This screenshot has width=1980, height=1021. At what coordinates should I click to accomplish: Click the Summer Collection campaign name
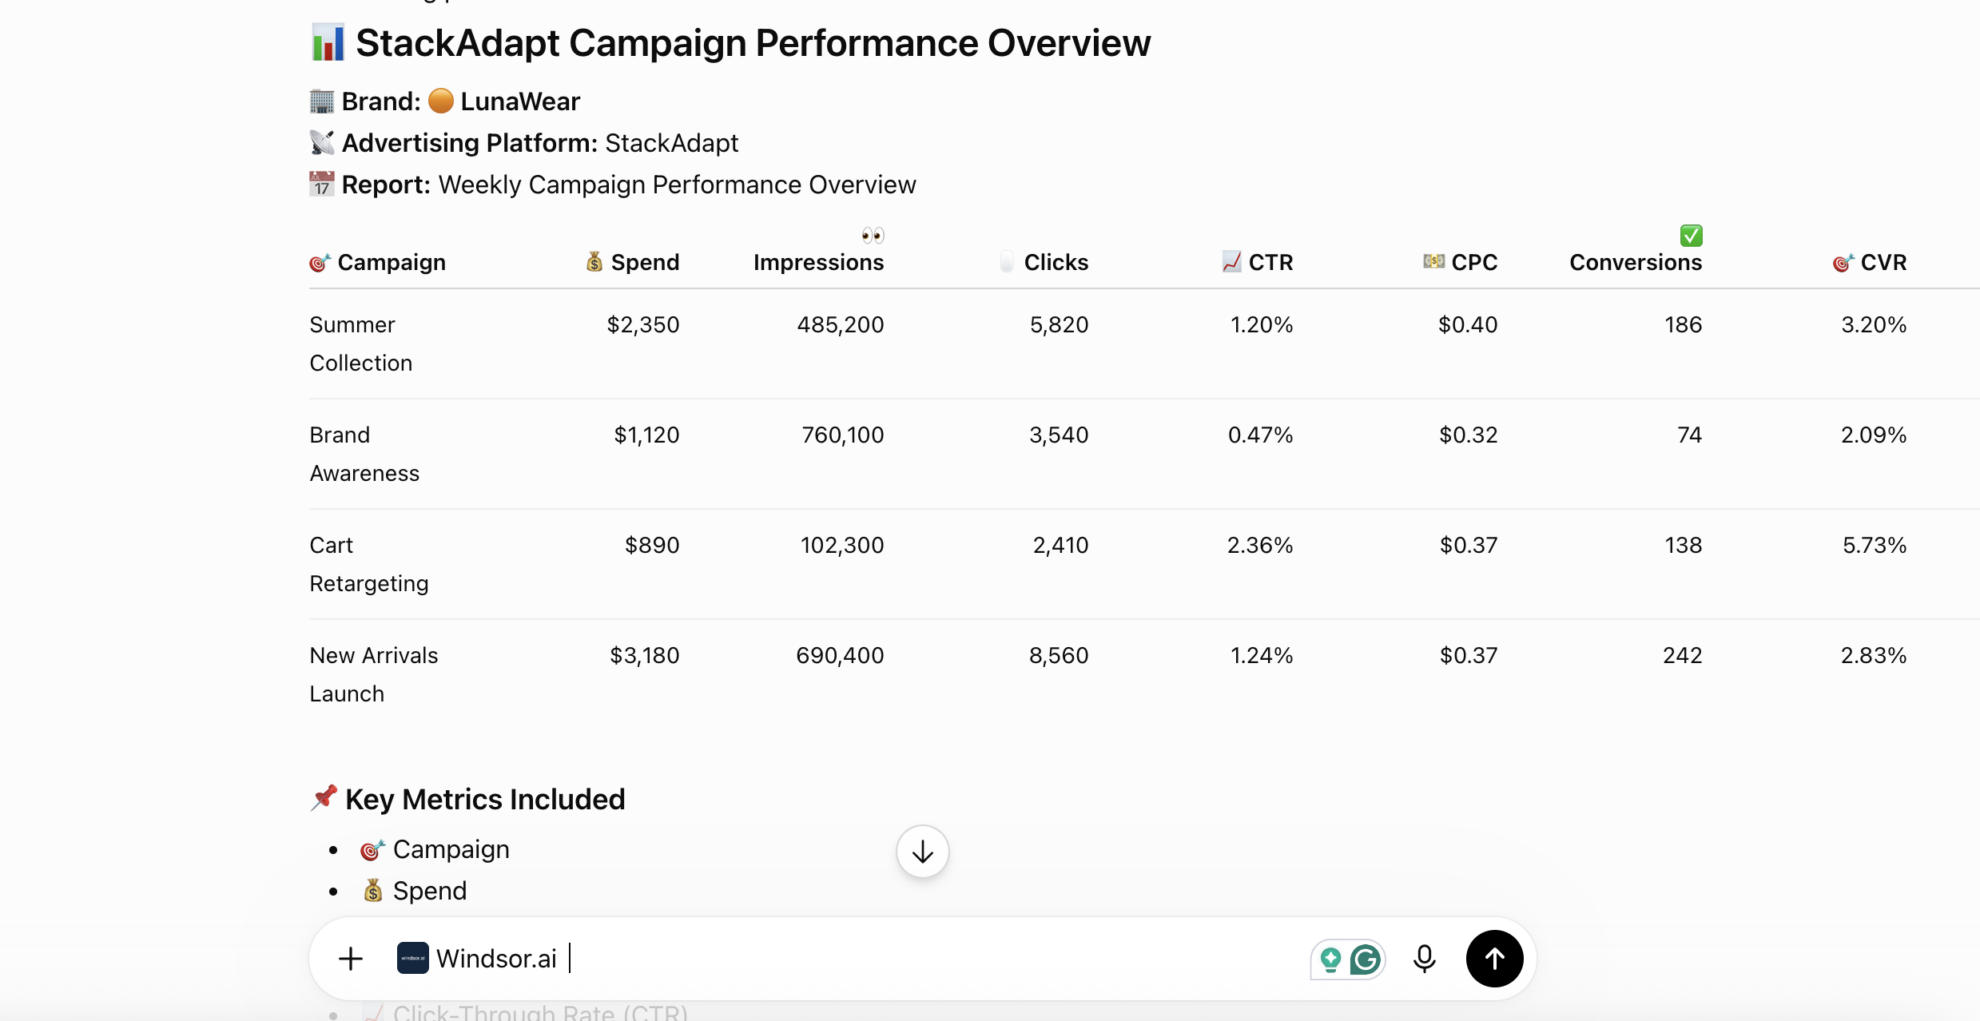pos(361,344)
